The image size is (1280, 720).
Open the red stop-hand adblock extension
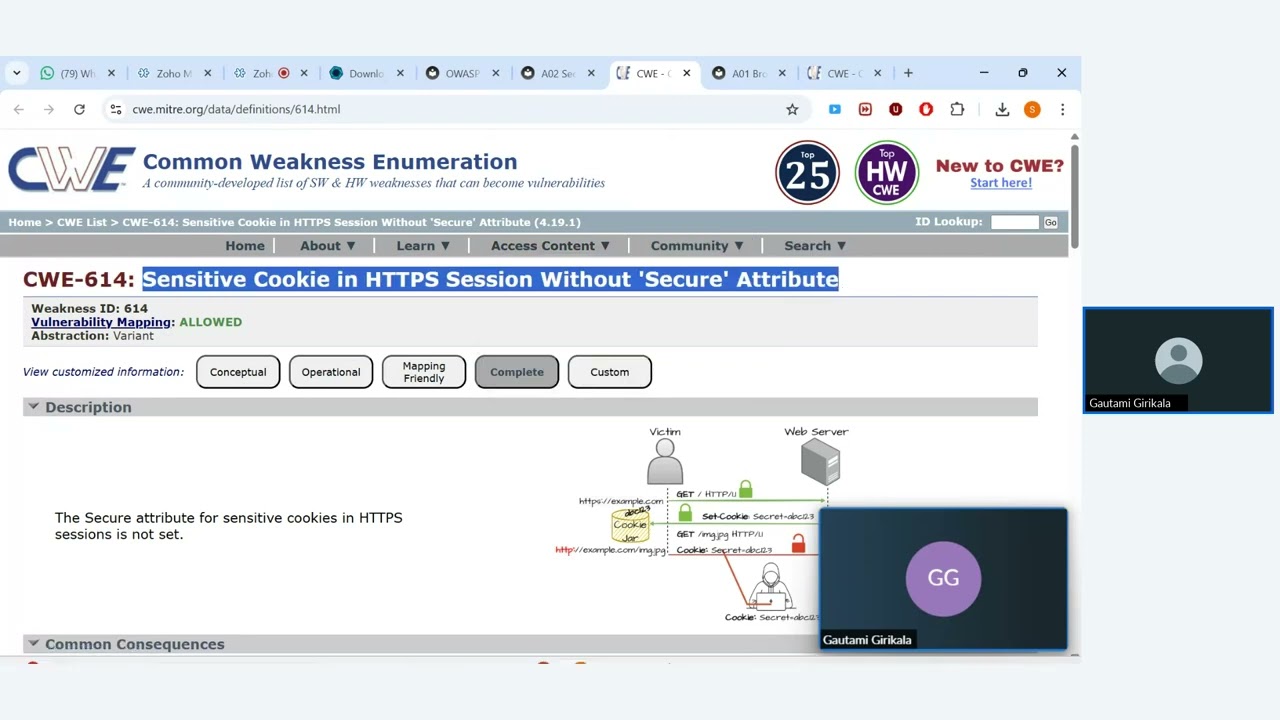pos(926,109)
